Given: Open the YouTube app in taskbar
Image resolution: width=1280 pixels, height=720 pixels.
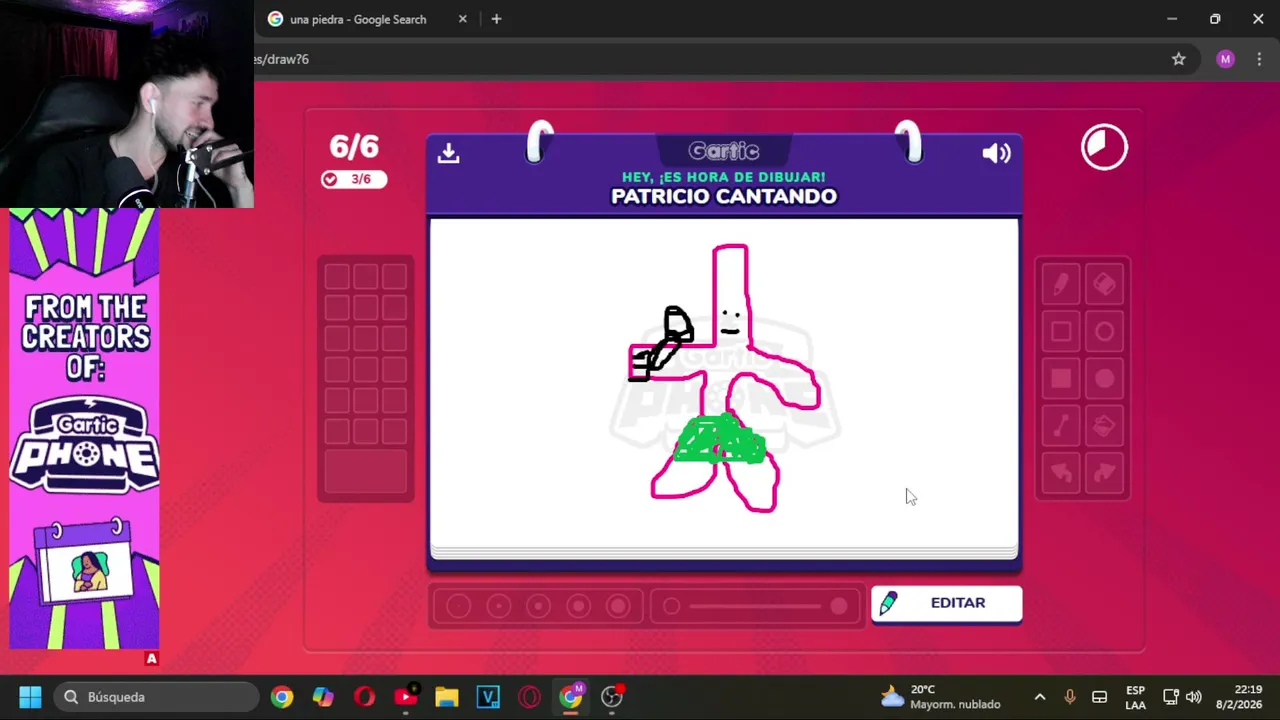Looking at the screenshot, I should 406,697.
